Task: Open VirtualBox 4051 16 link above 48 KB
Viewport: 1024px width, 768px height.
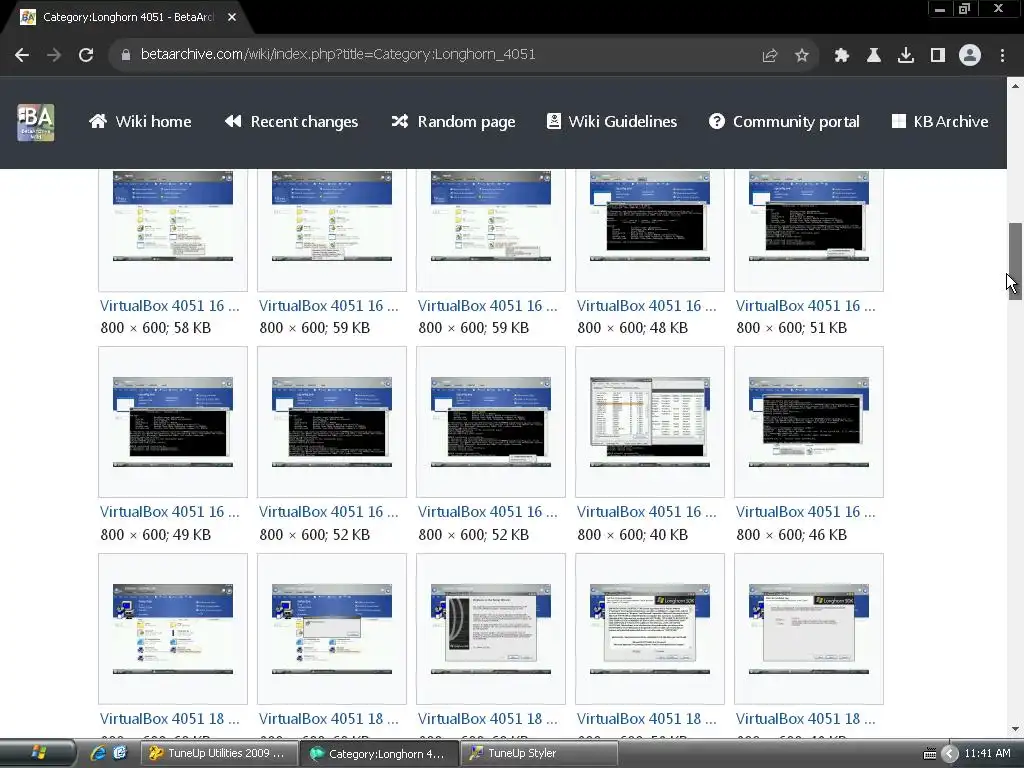Action: point(647,306)
